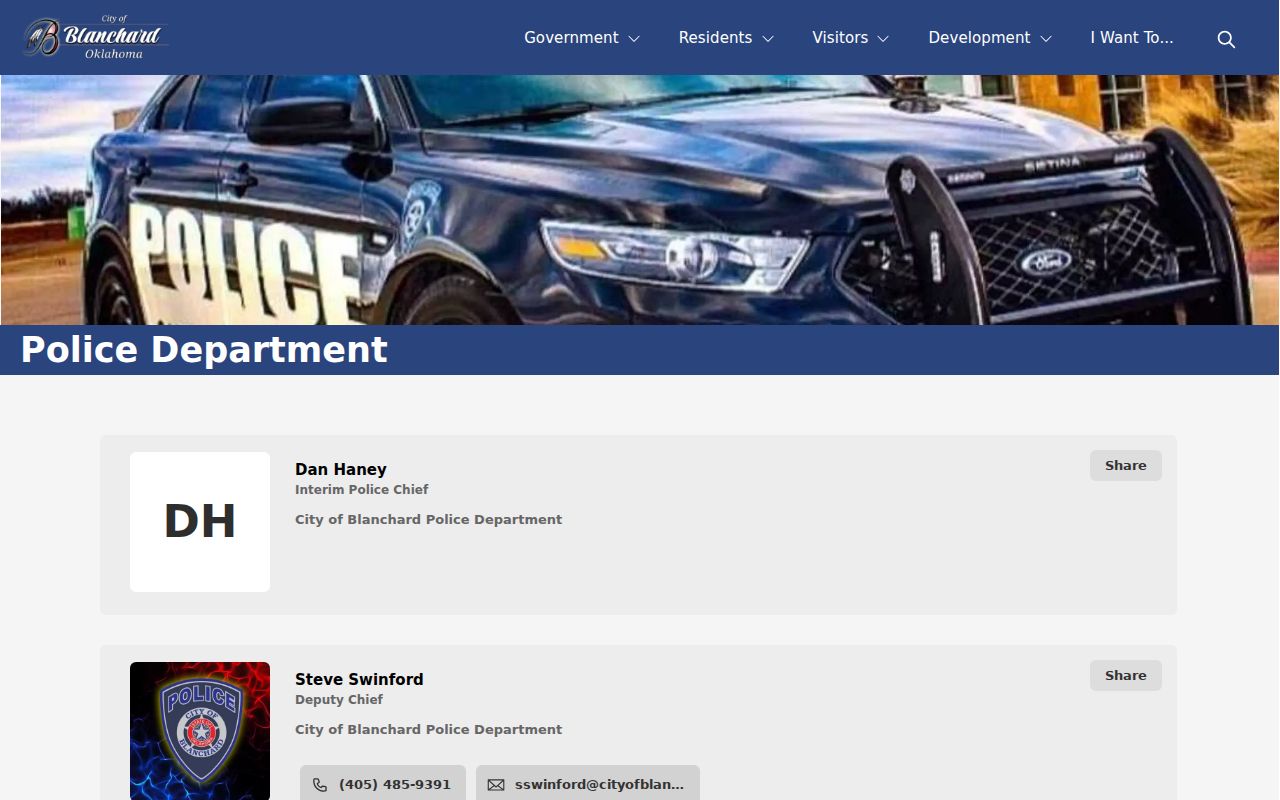
Task: Select the name Dan Haney
Action: click(341, 470)
